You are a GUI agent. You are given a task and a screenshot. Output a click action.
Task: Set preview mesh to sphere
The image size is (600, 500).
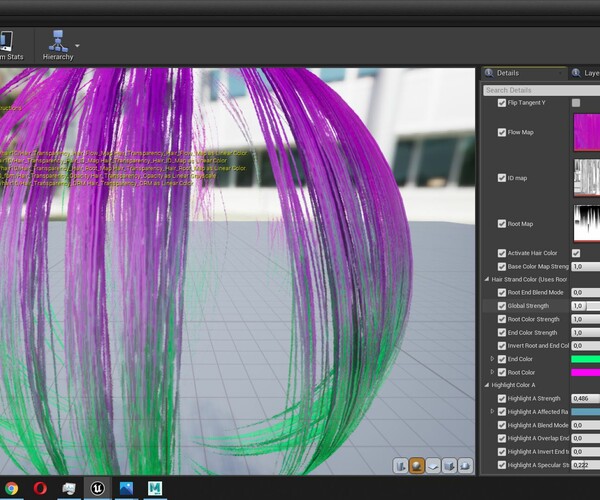417,466
